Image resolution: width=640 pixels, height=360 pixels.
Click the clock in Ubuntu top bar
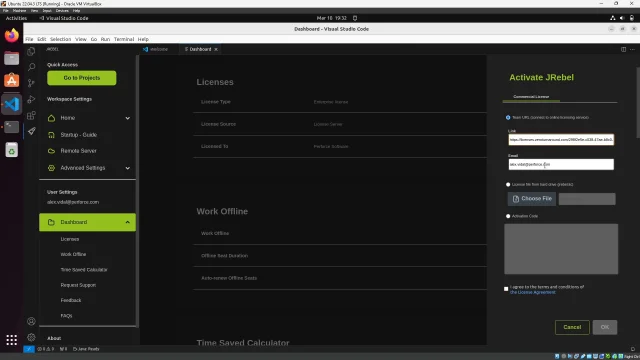(x=331, y=18)
